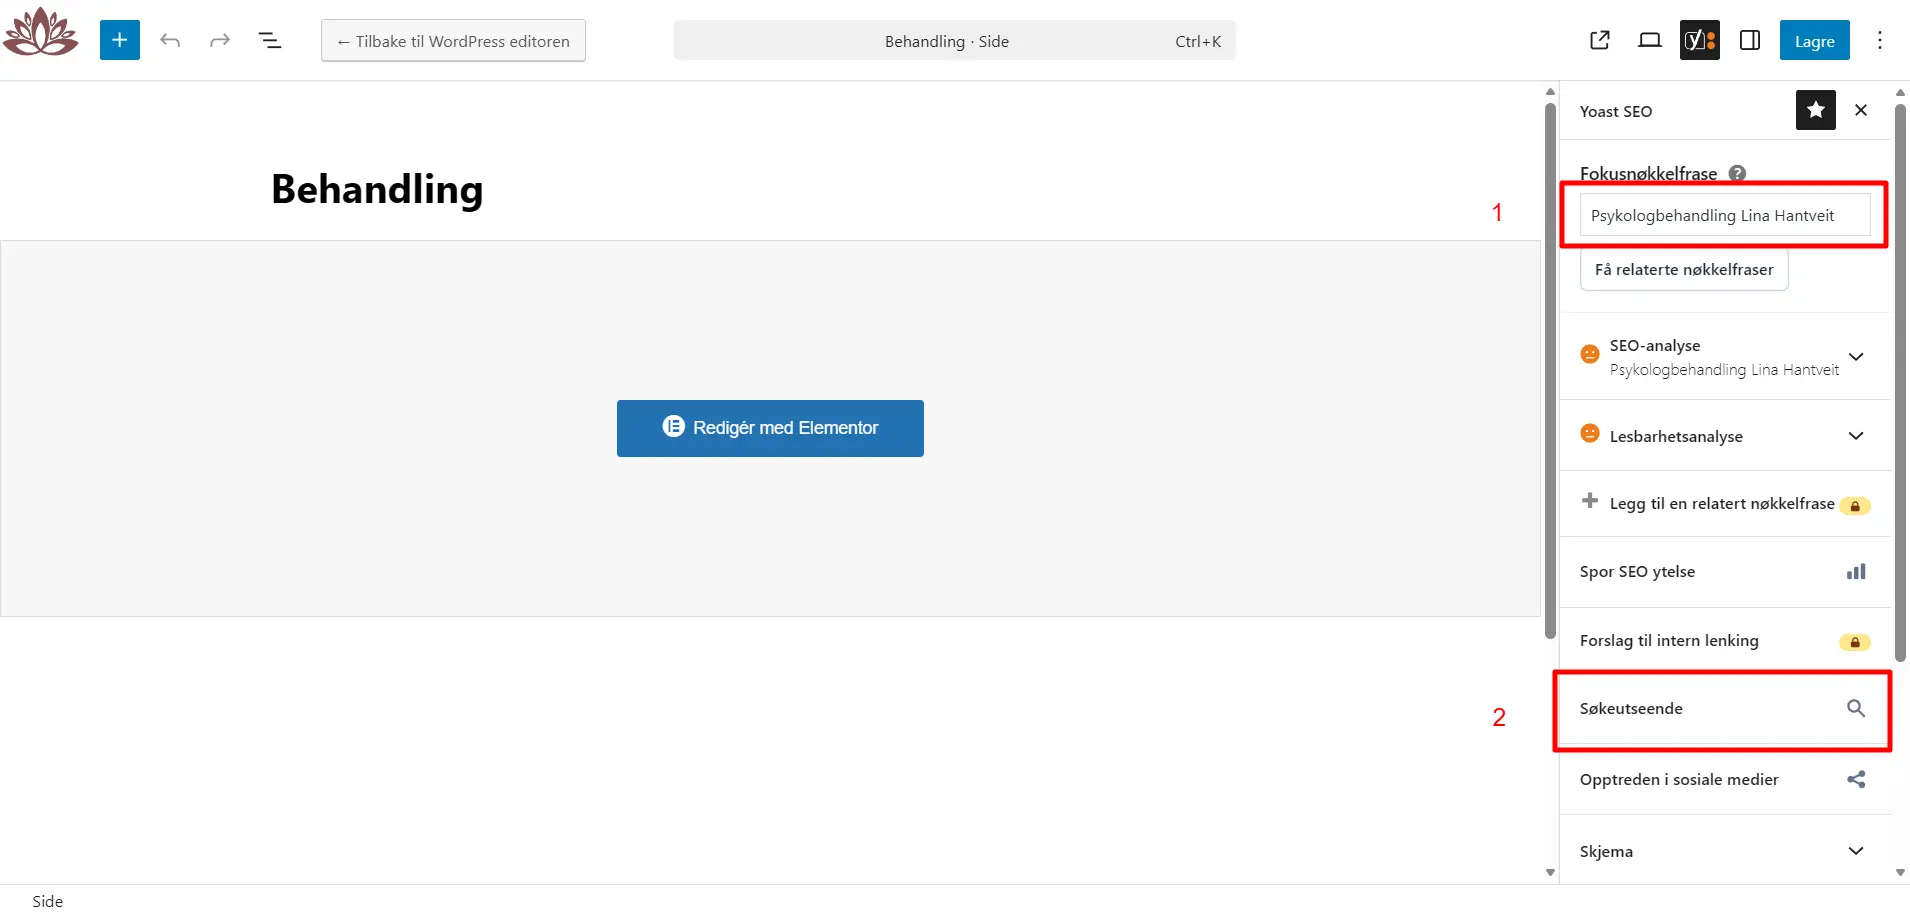Toggle the Yoast SEO sidebar icon
Screen dimensions: 1910x915
tap(1700, 40)
